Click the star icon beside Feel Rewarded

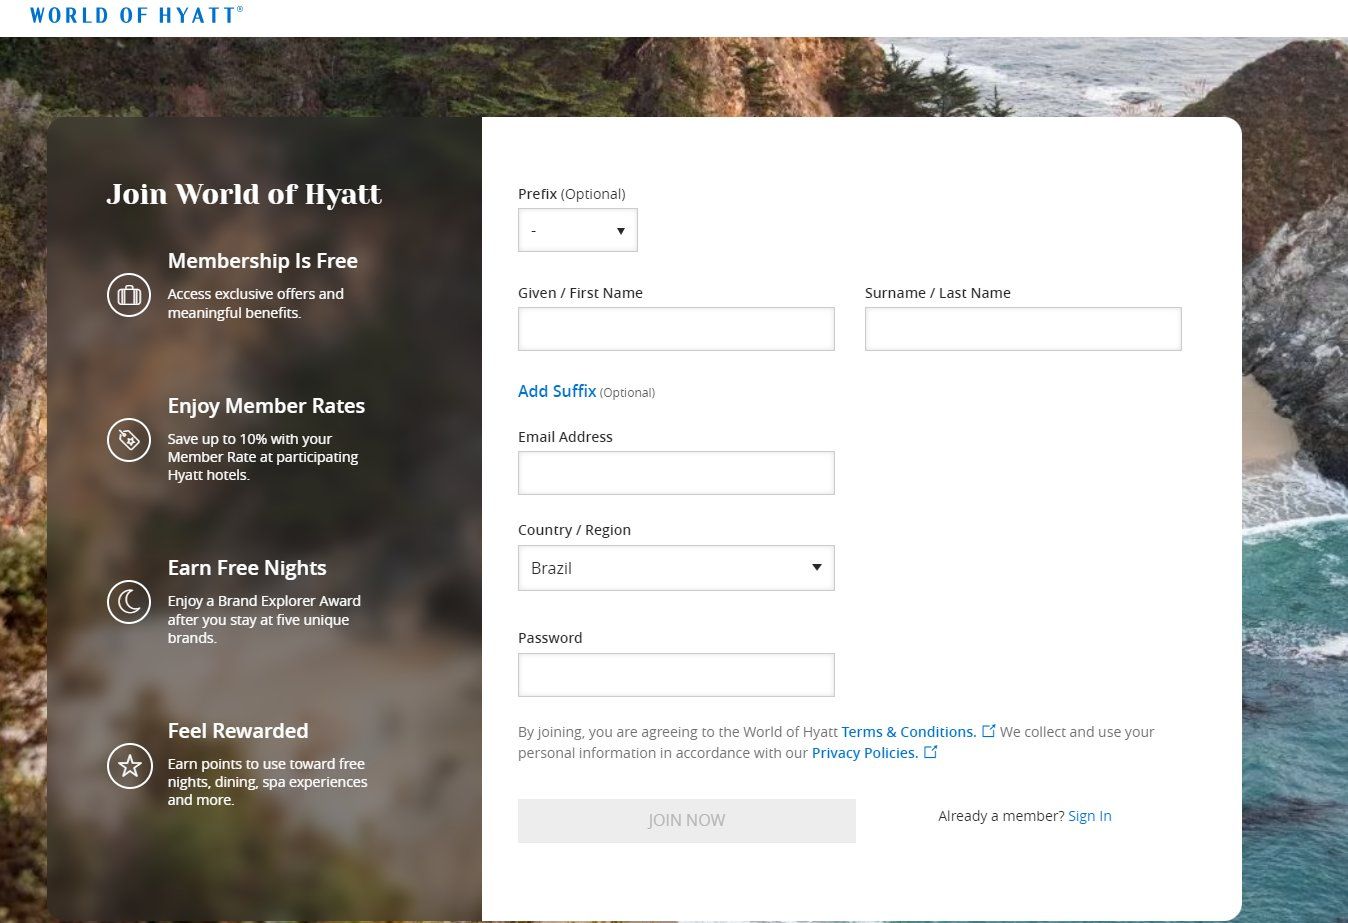coord(129,766)
